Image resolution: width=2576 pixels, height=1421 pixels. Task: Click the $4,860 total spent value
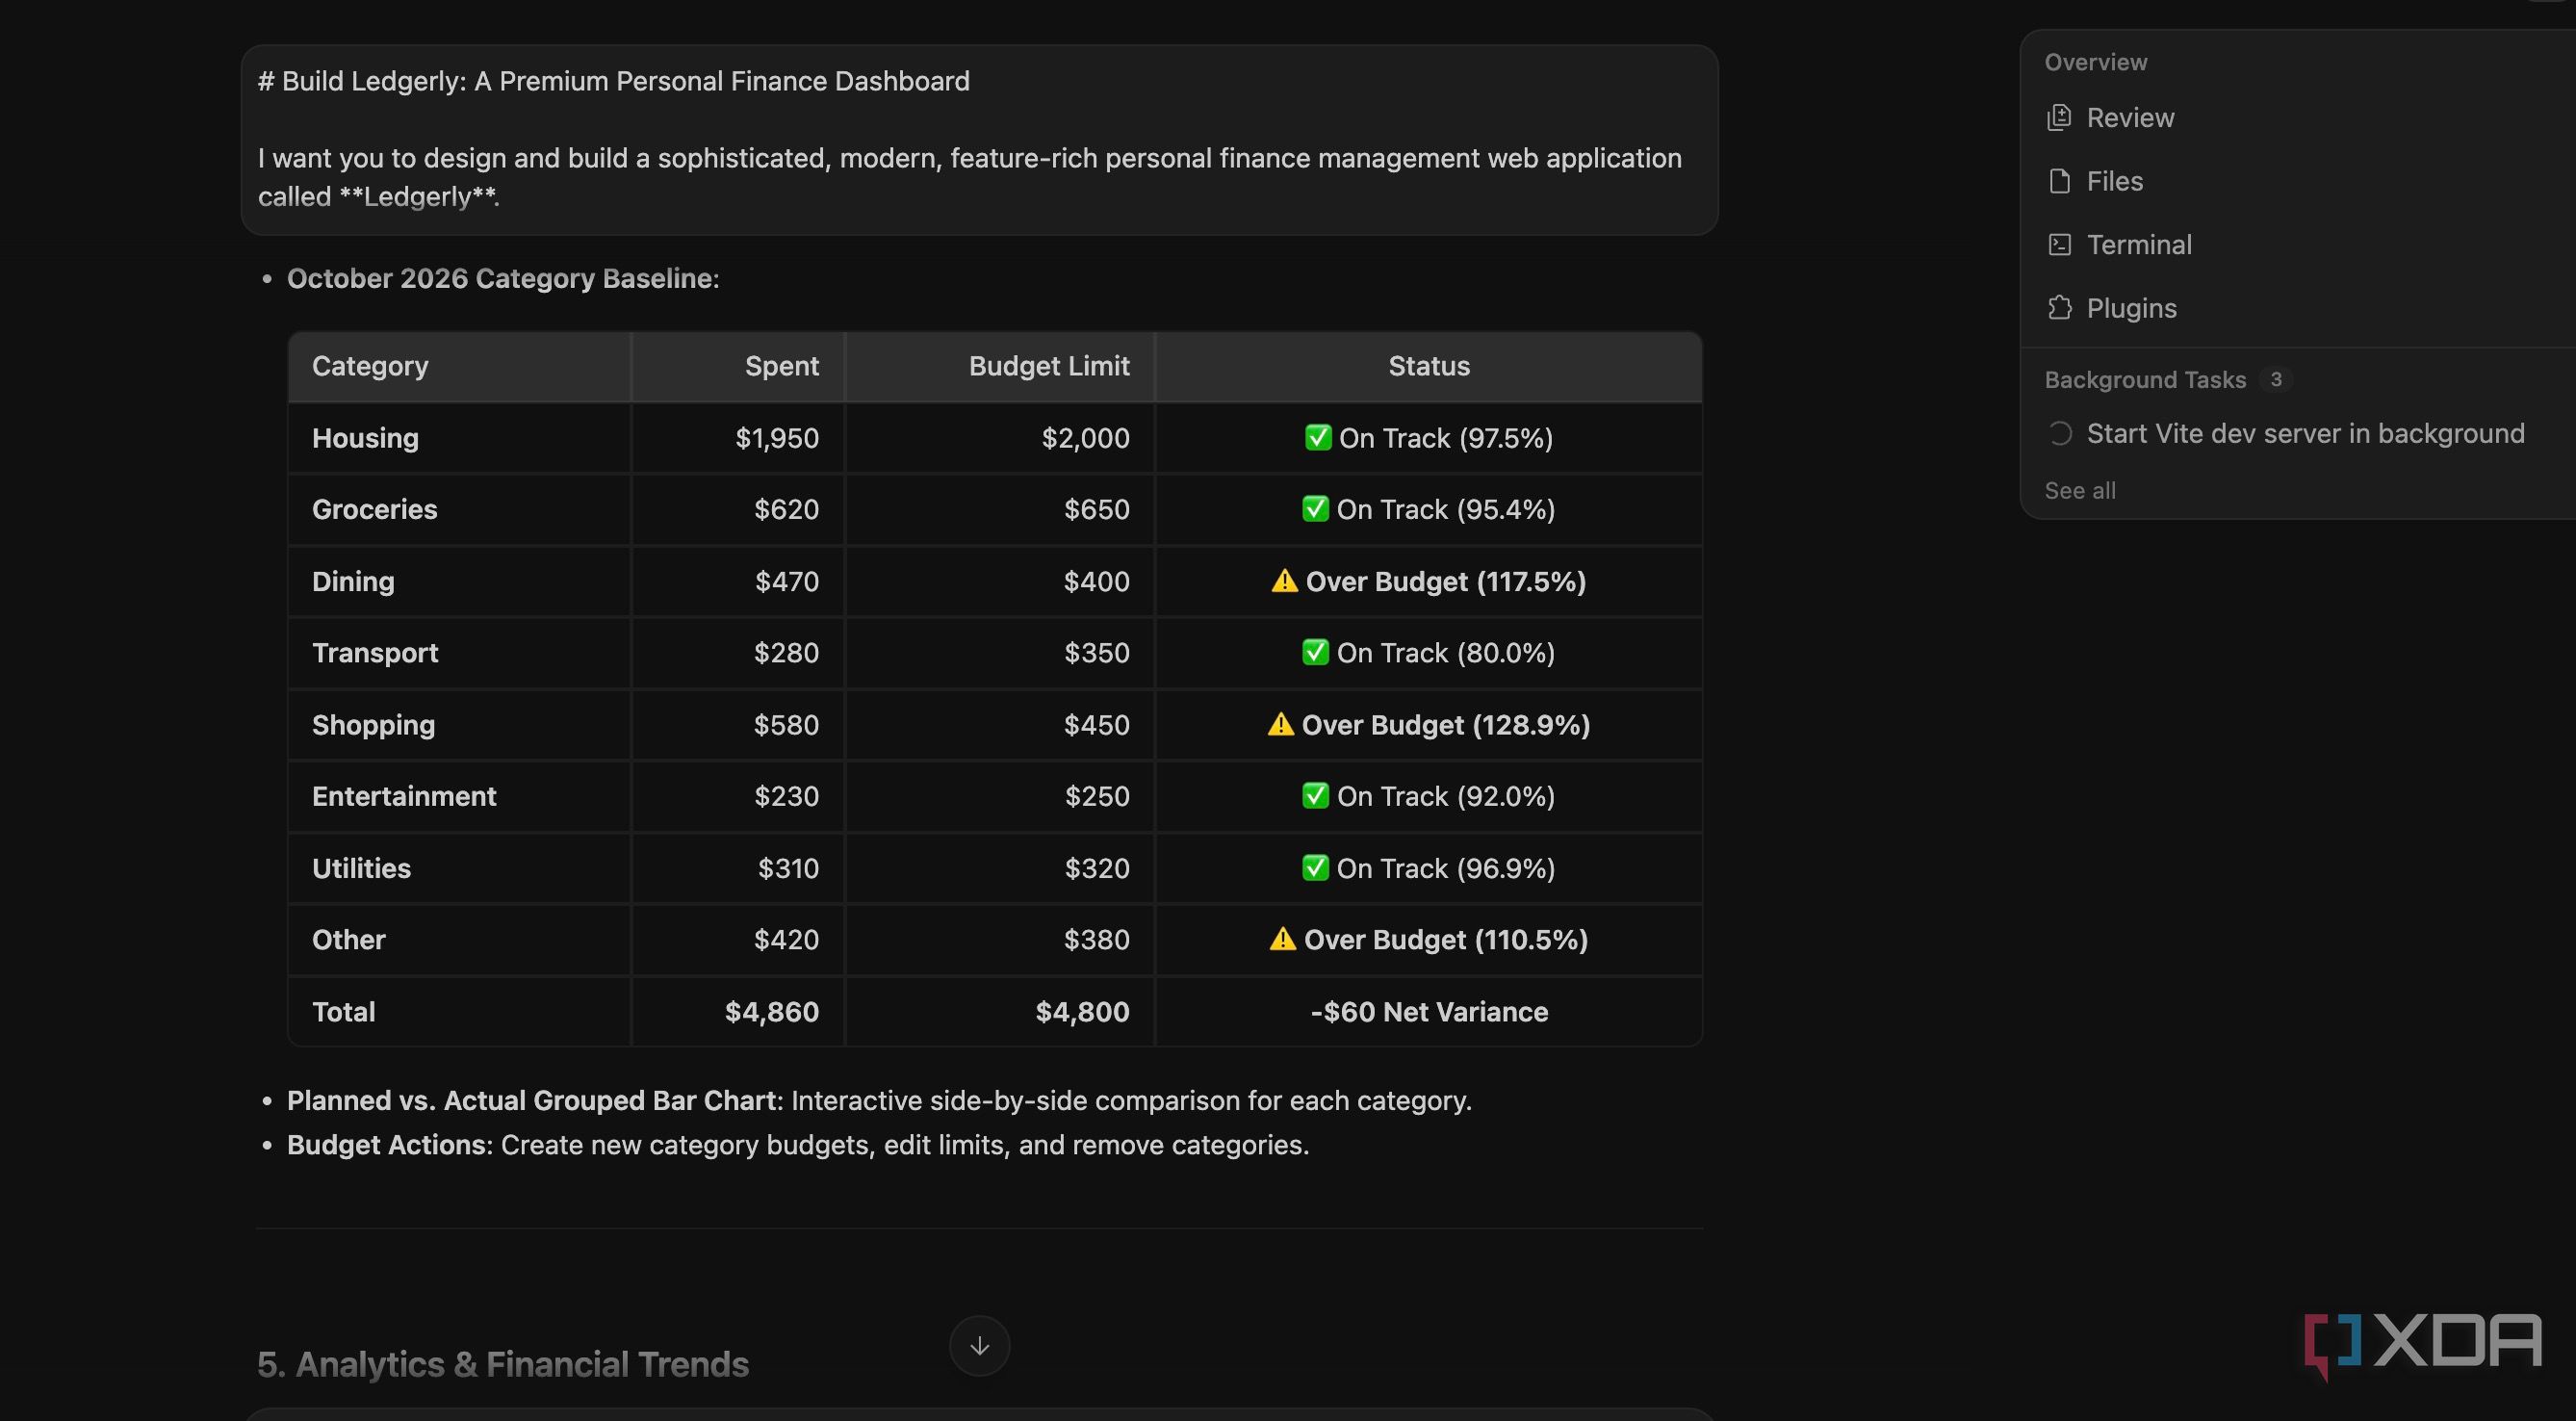pos(771,1012)
